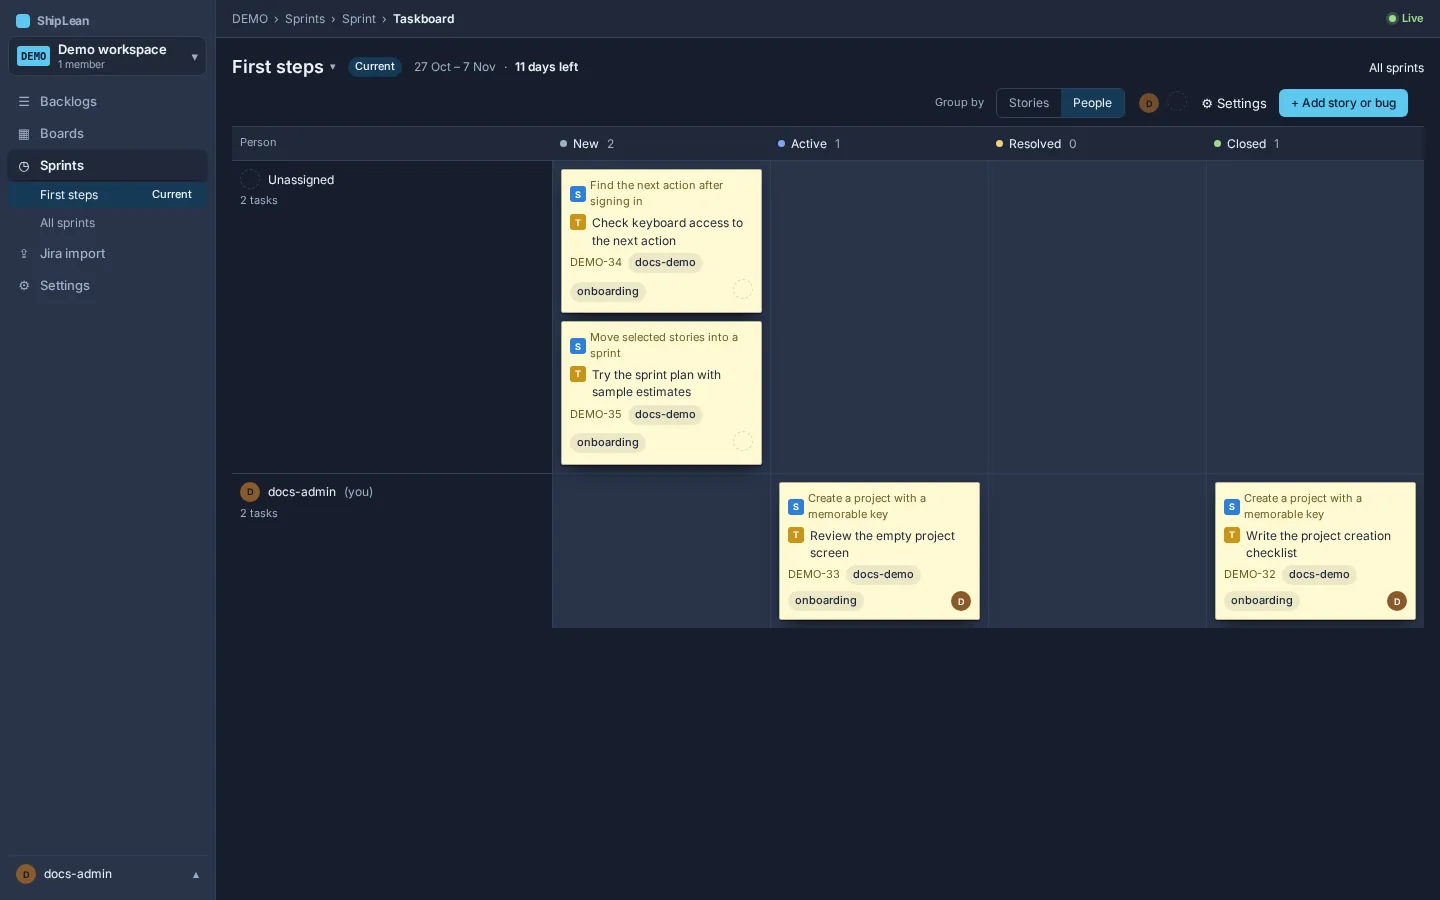
Task: Assign DEMO-35 via its empty avatar circle
Action: click(742, 441)
